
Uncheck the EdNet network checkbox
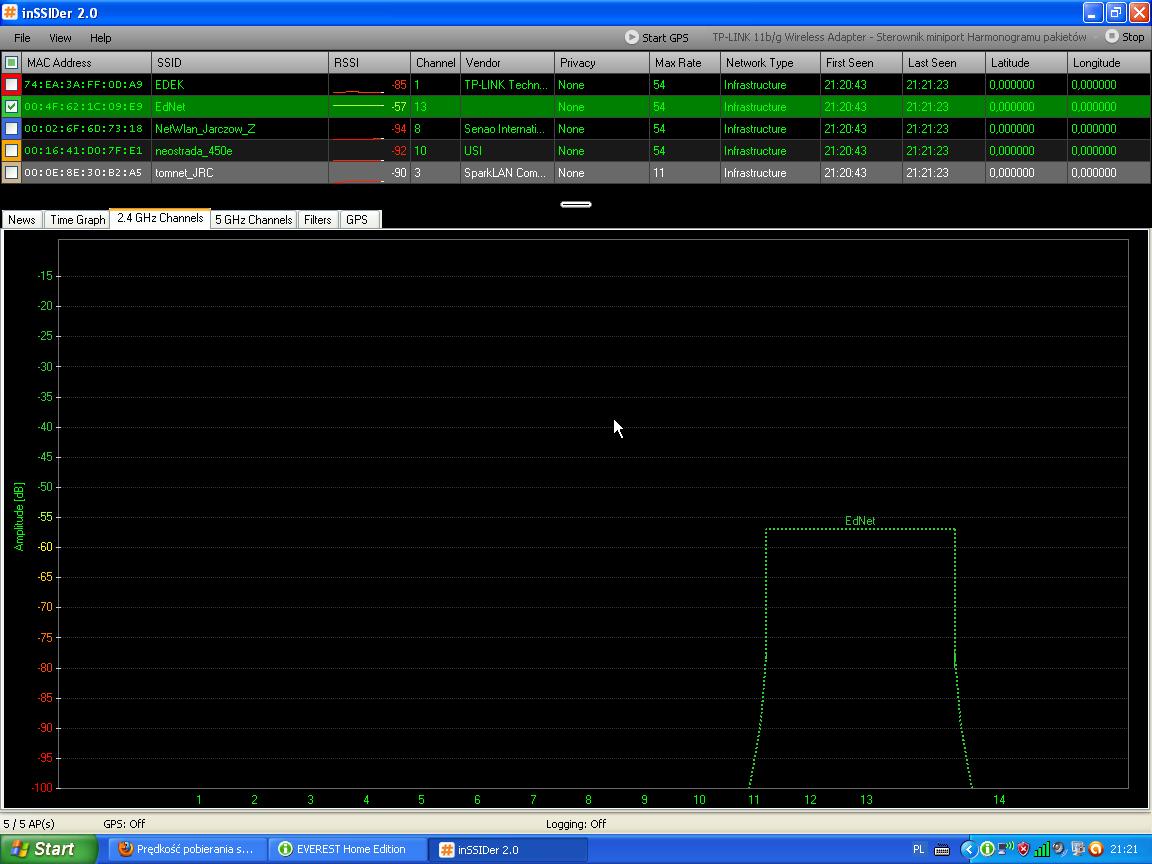[11, 107]
